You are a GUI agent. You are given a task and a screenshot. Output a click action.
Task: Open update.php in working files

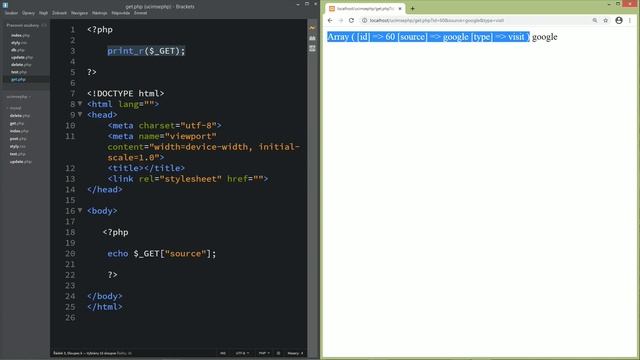(x=22, y=58)
